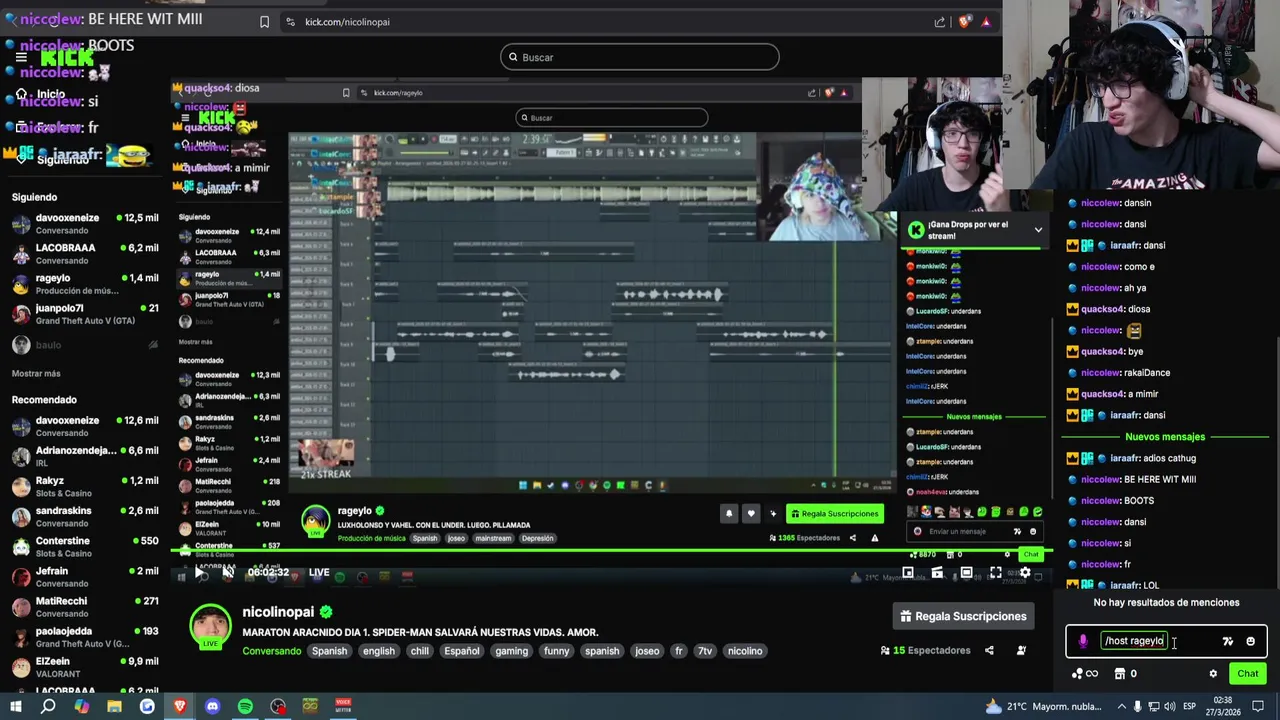Screen dimensions: 1280x720
Task: Collapse the Gana Drops banner chevron
Action: pos(1038,230)
